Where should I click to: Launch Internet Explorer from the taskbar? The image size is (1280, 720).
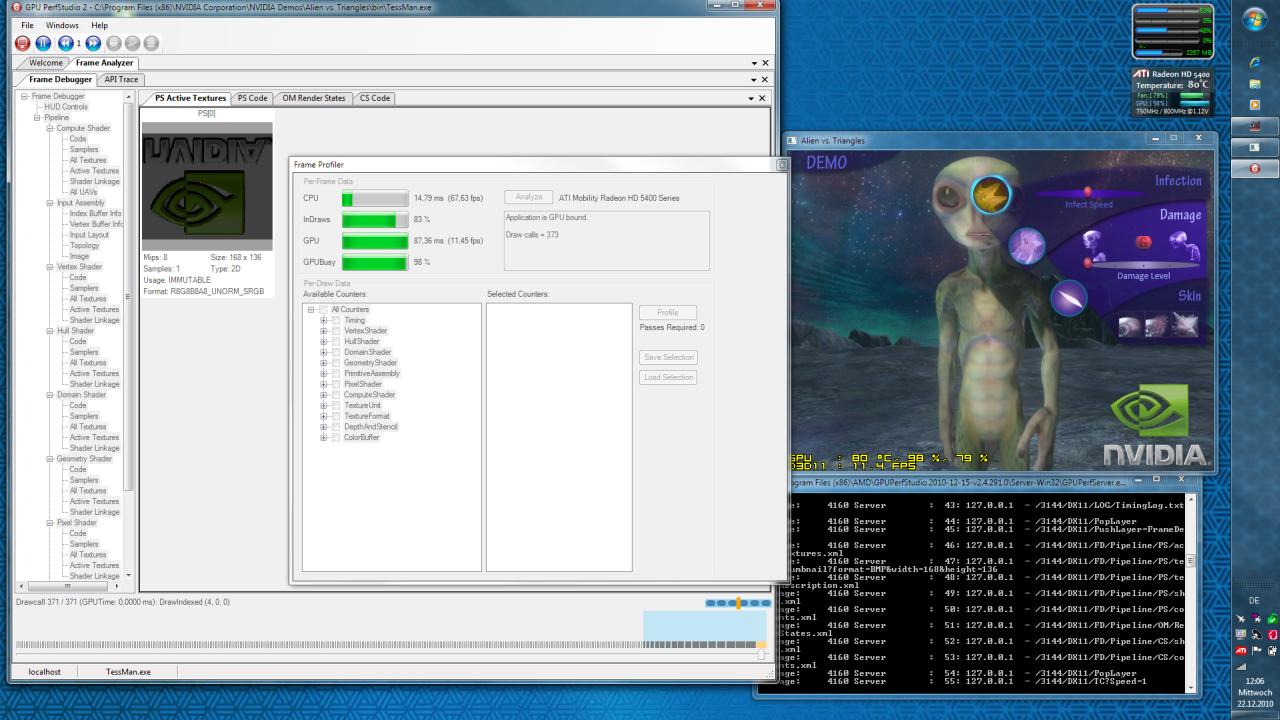(x=1254, y=62)
